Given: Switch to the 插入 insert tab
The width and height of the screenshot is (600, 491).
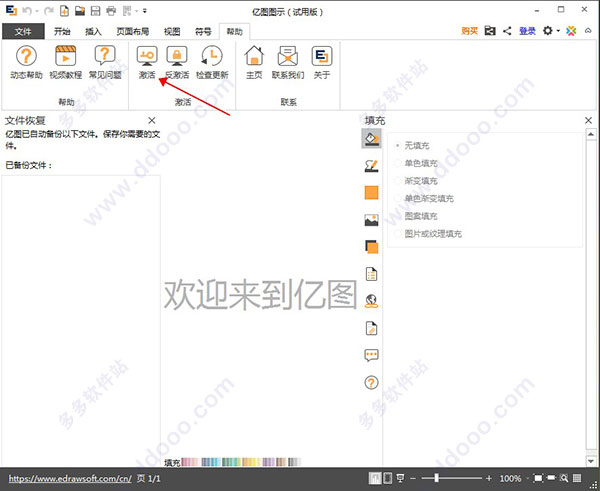Looking at the screenshot, I should pyautogui.click(x=93, y=31).
